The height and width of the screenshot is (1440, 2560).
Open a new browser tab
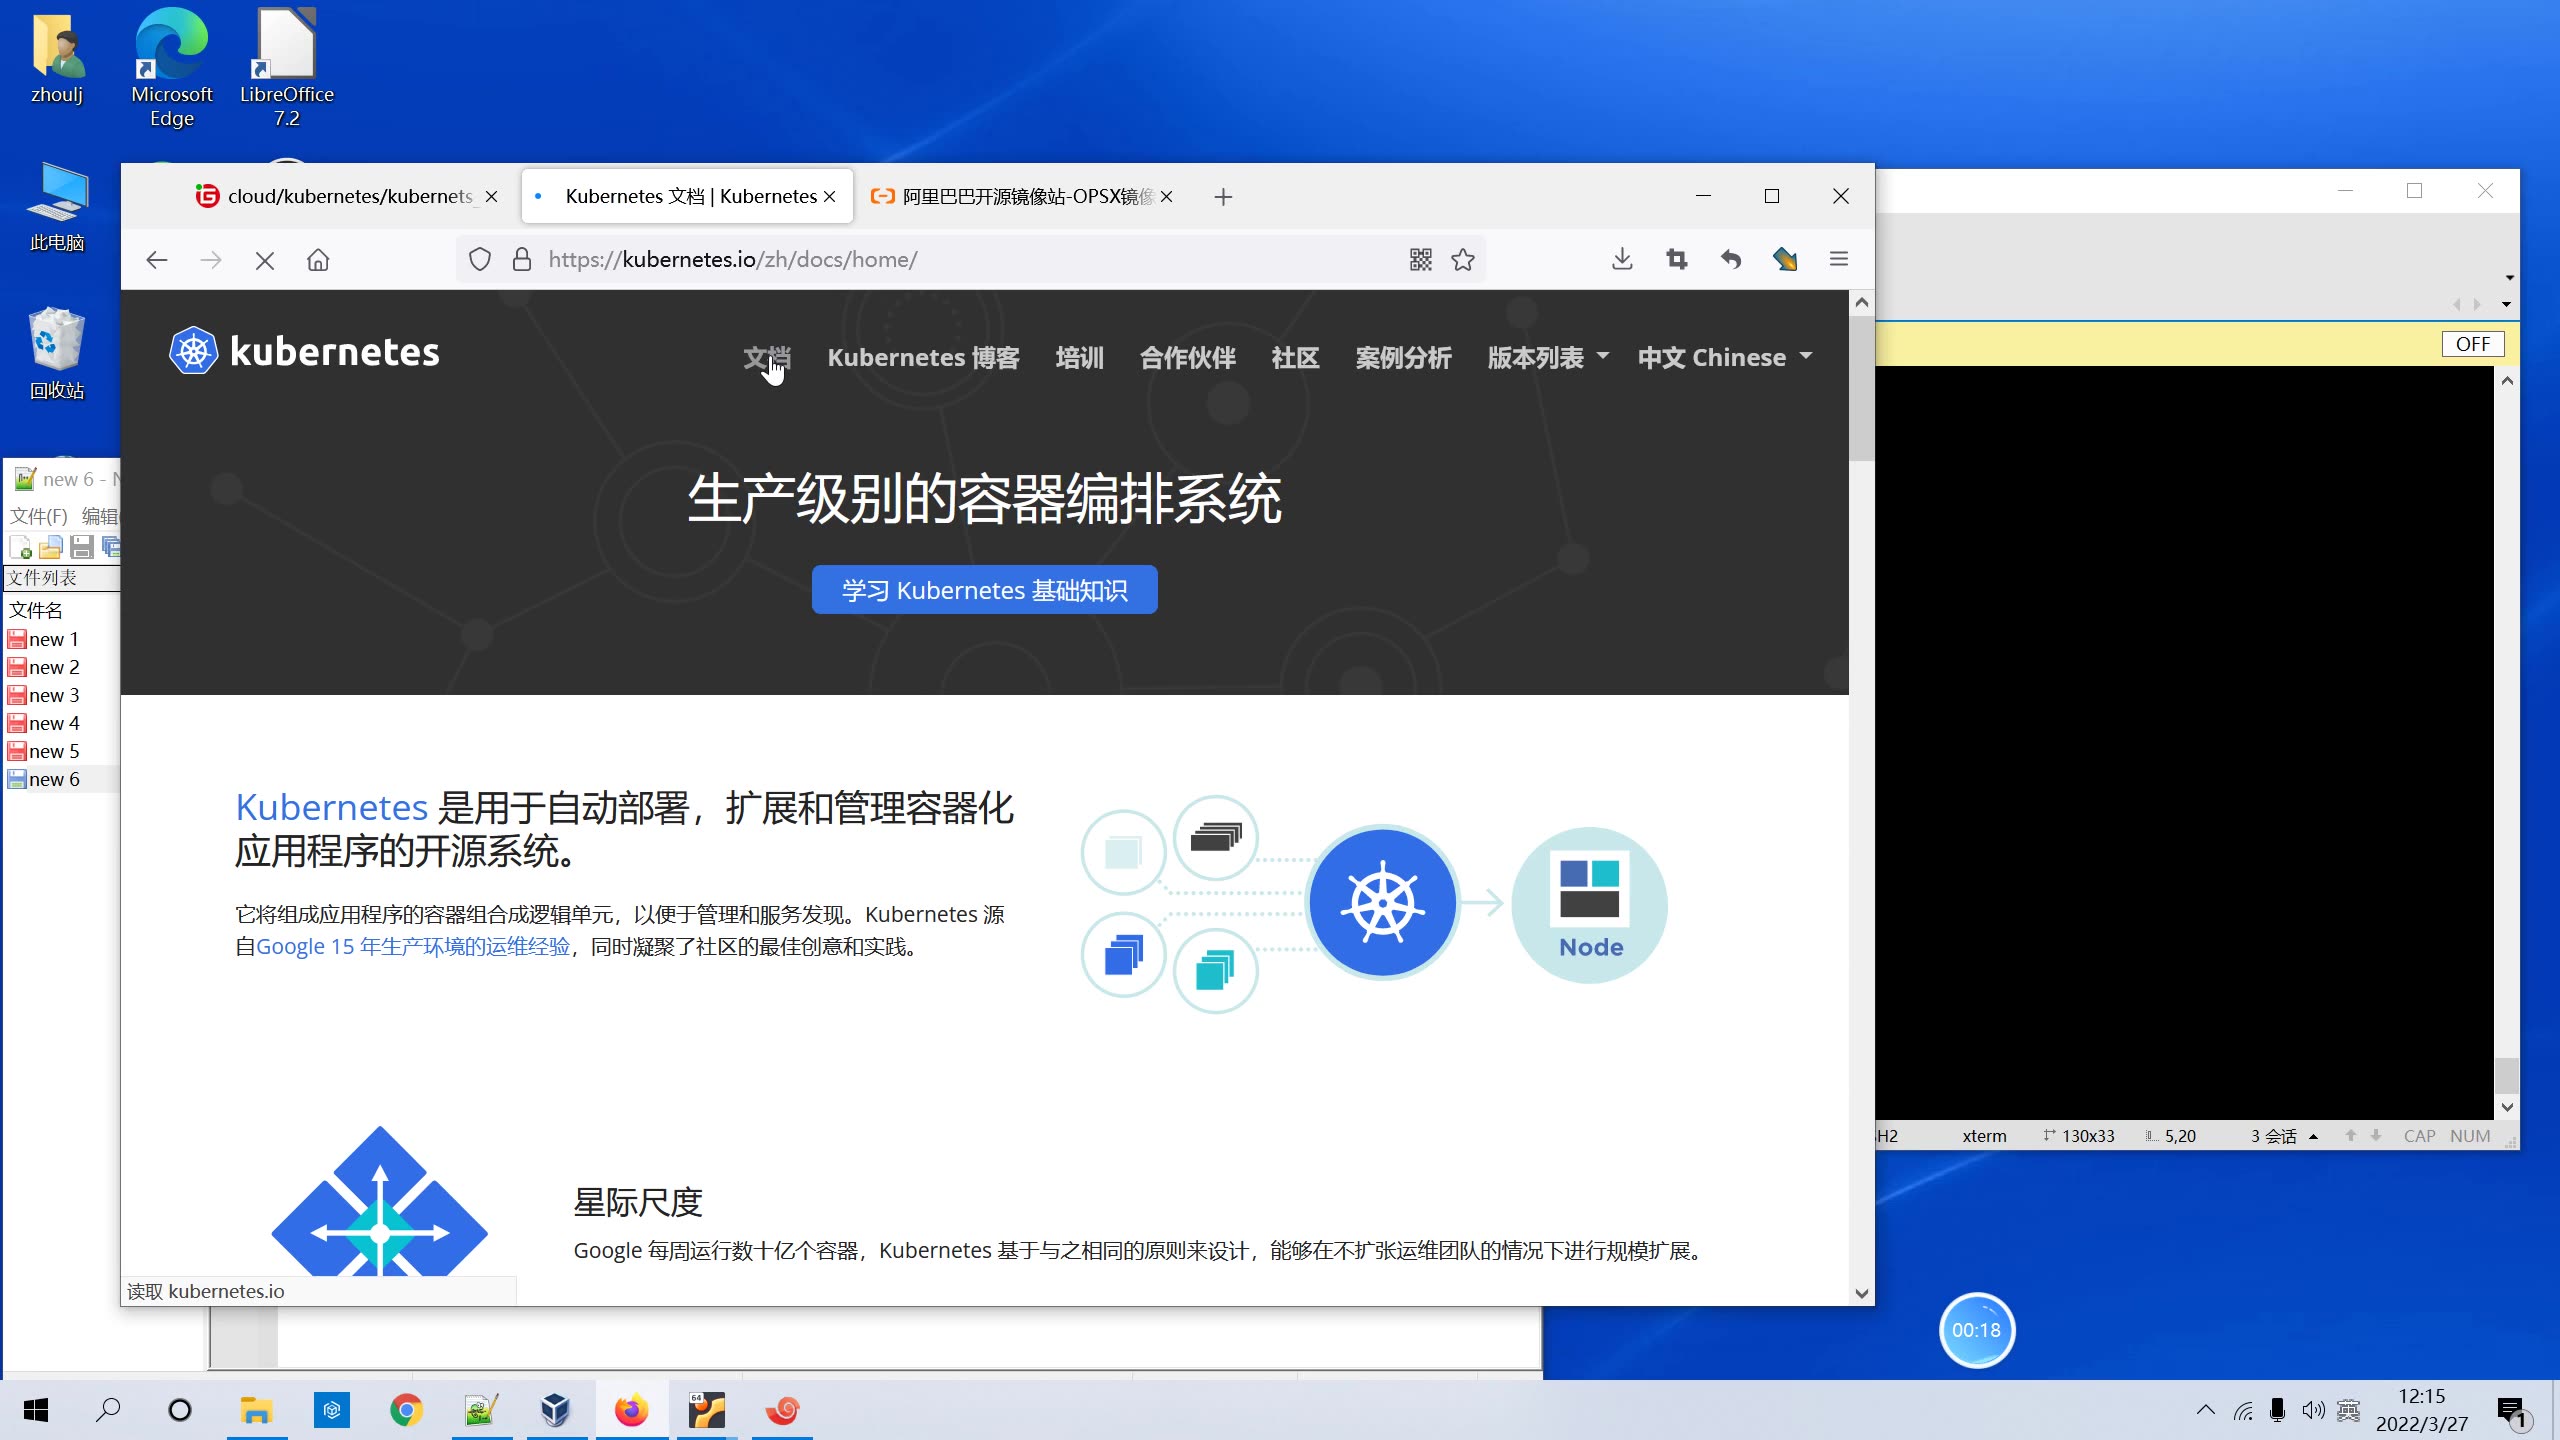point(1223,197)
